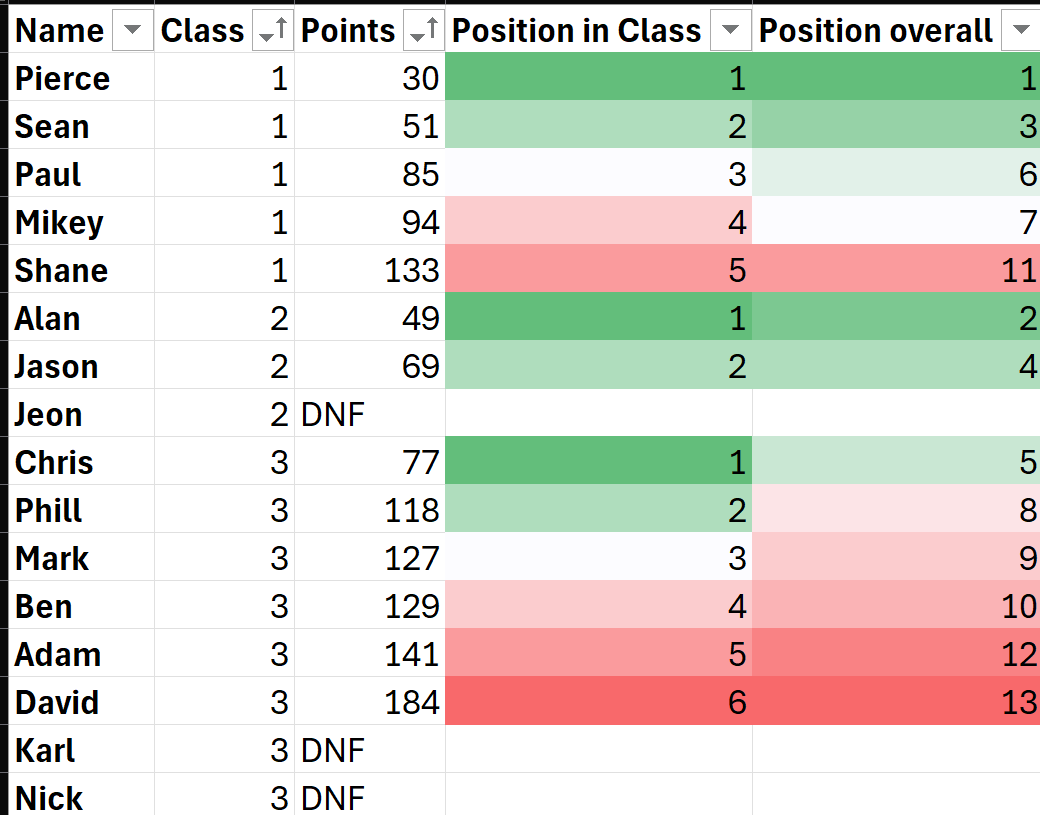Select the cell with Points value 184

coord(369,701)
